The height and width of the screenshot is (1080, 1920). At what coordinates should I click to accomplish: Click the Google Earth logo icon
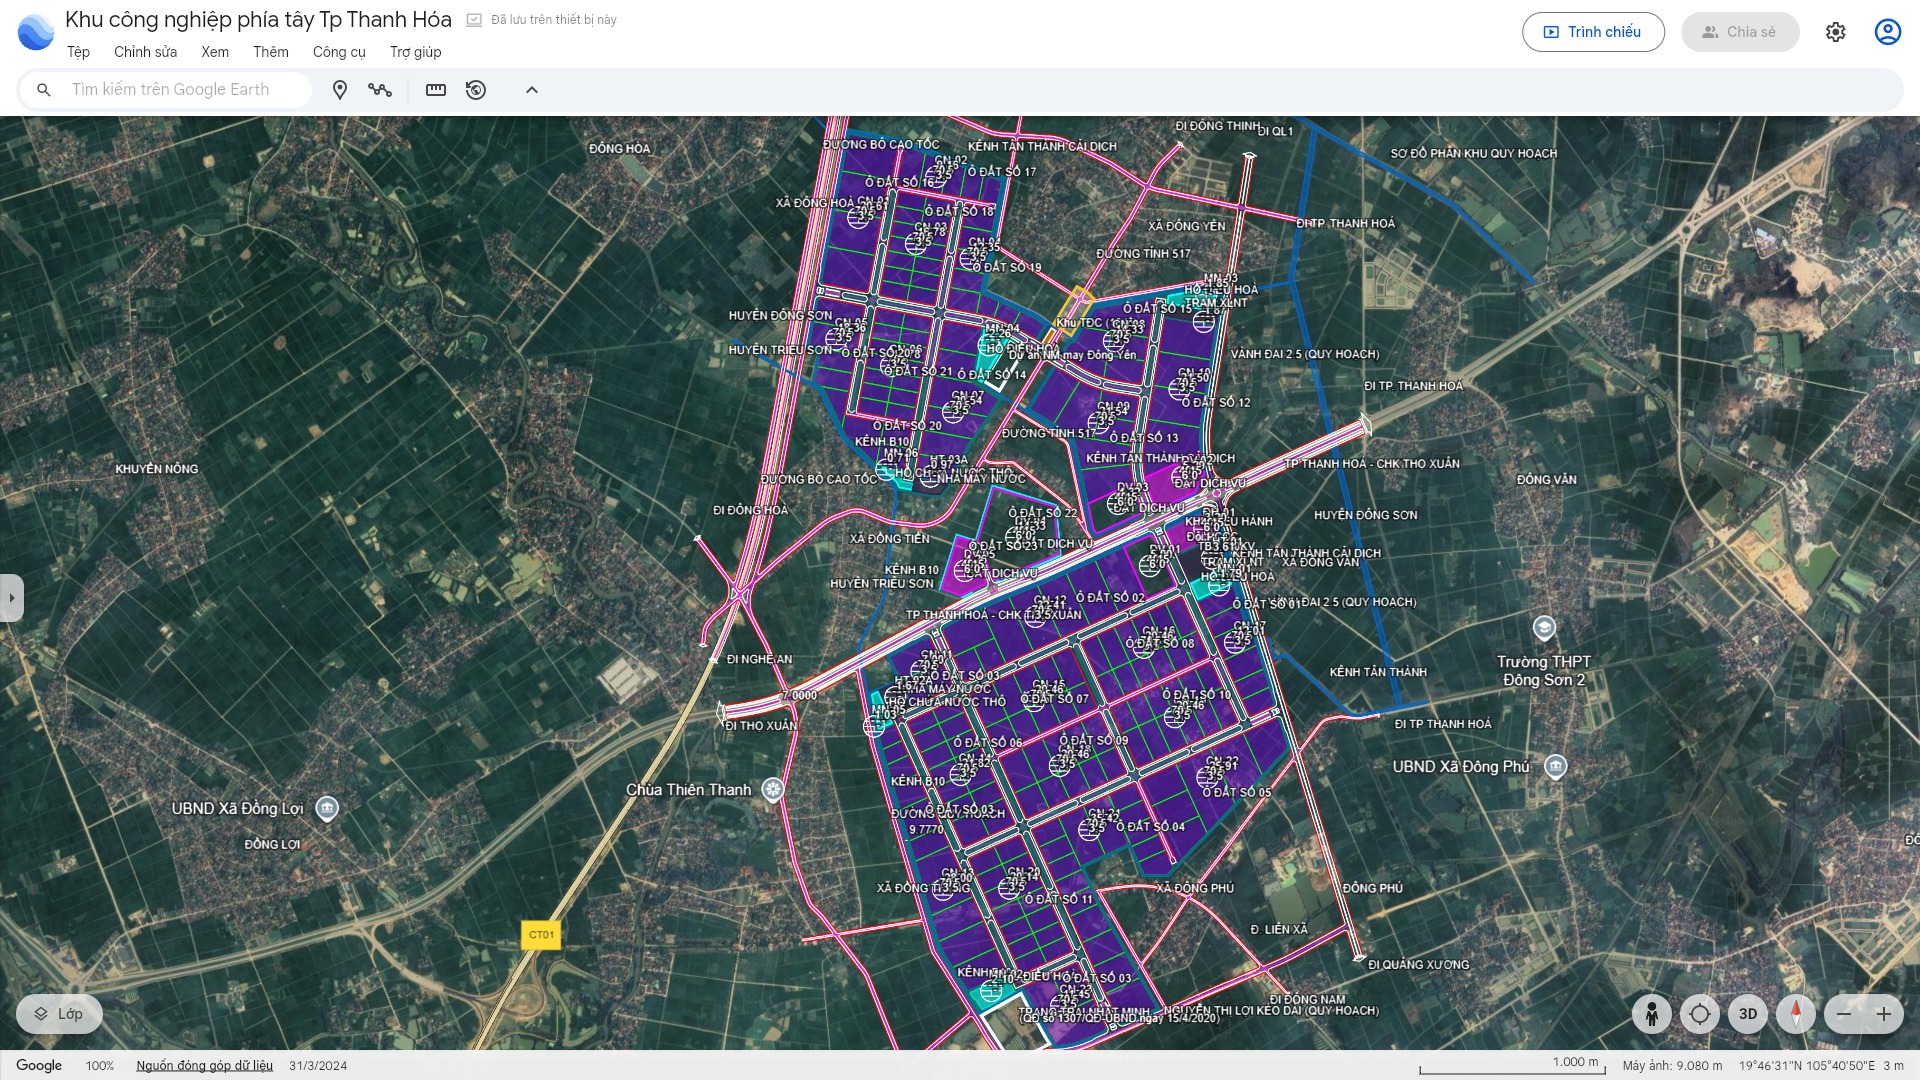(36, 32)
